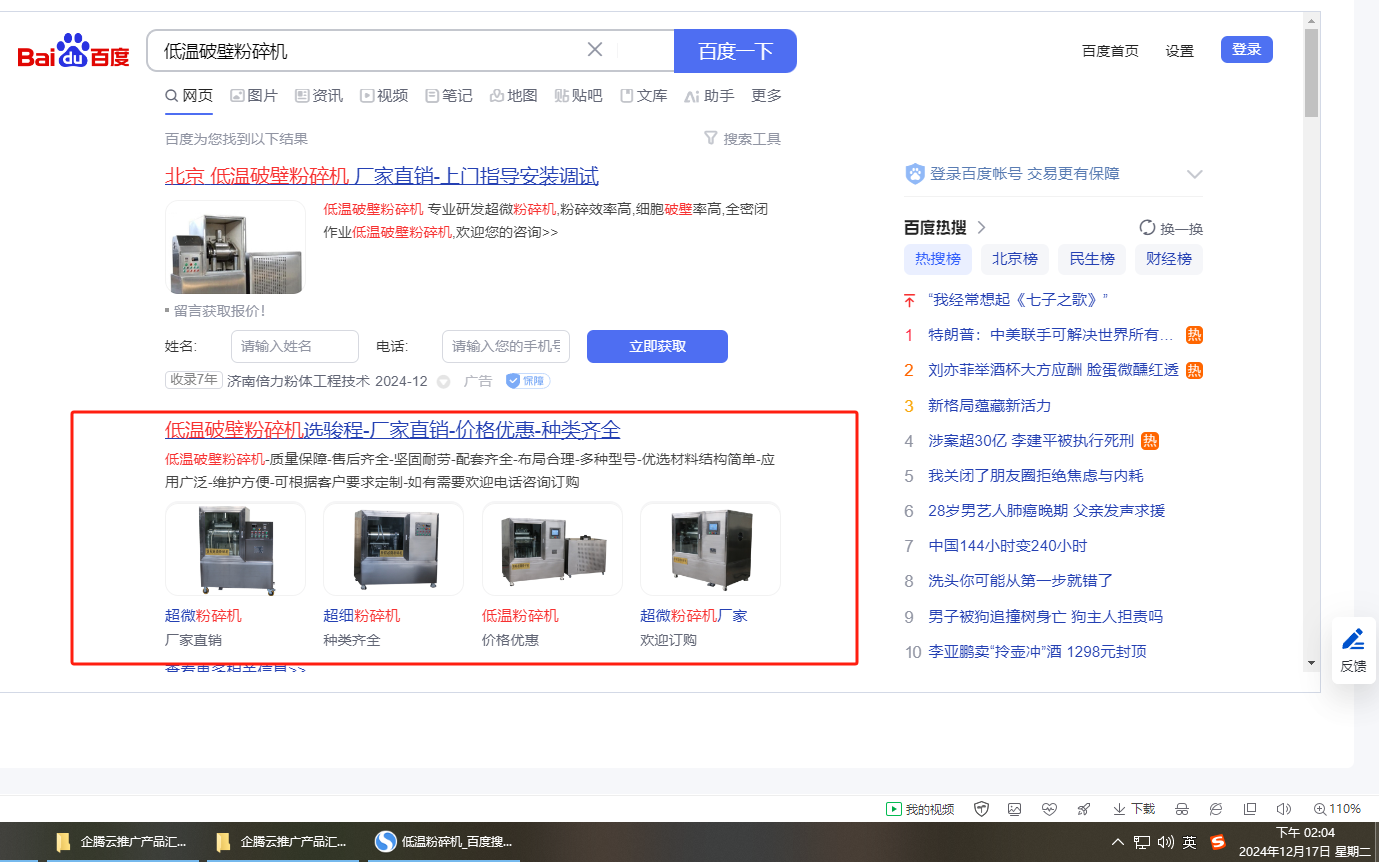Click the picture icon in the status bar
The image size is (1379, 862).
click(x=1015, y=809)
